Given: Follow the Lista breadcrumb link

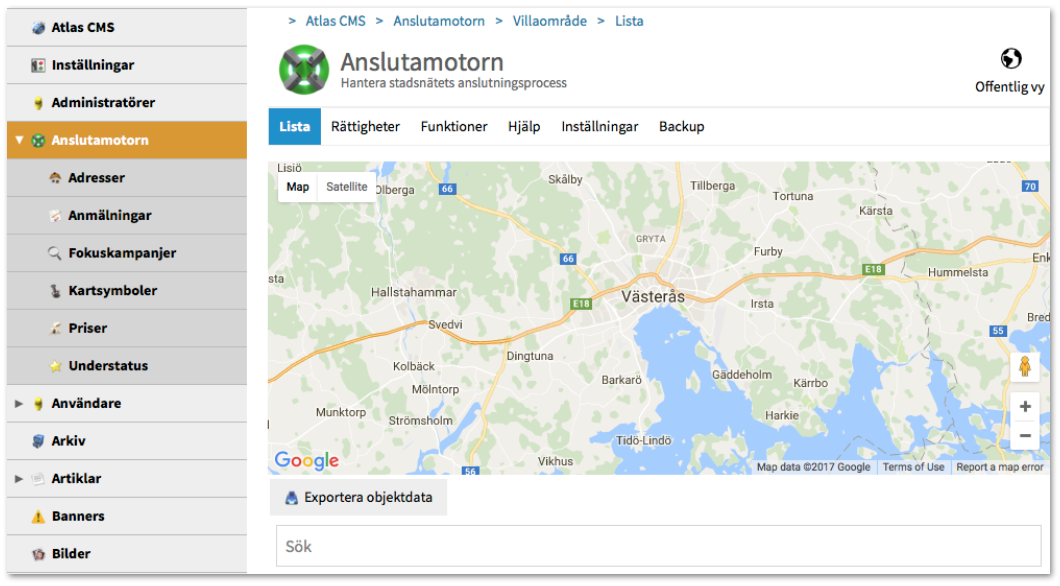Looking at the screenshot, I should (x=629, y=21).
